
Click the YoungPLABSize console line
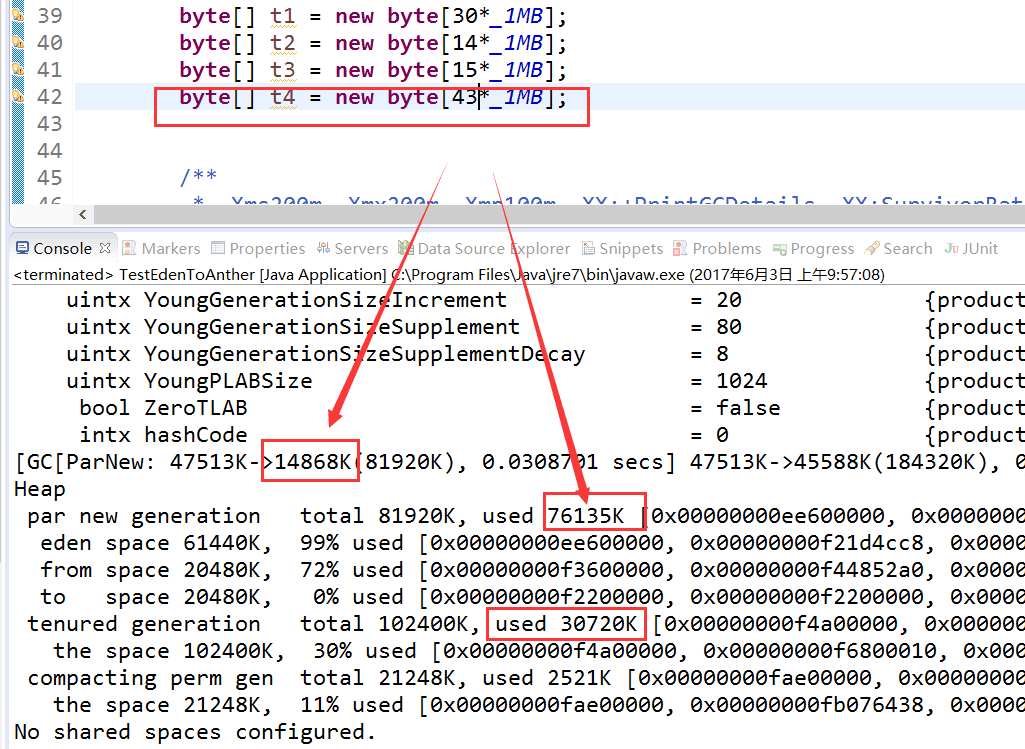click(x=545, y=381)
